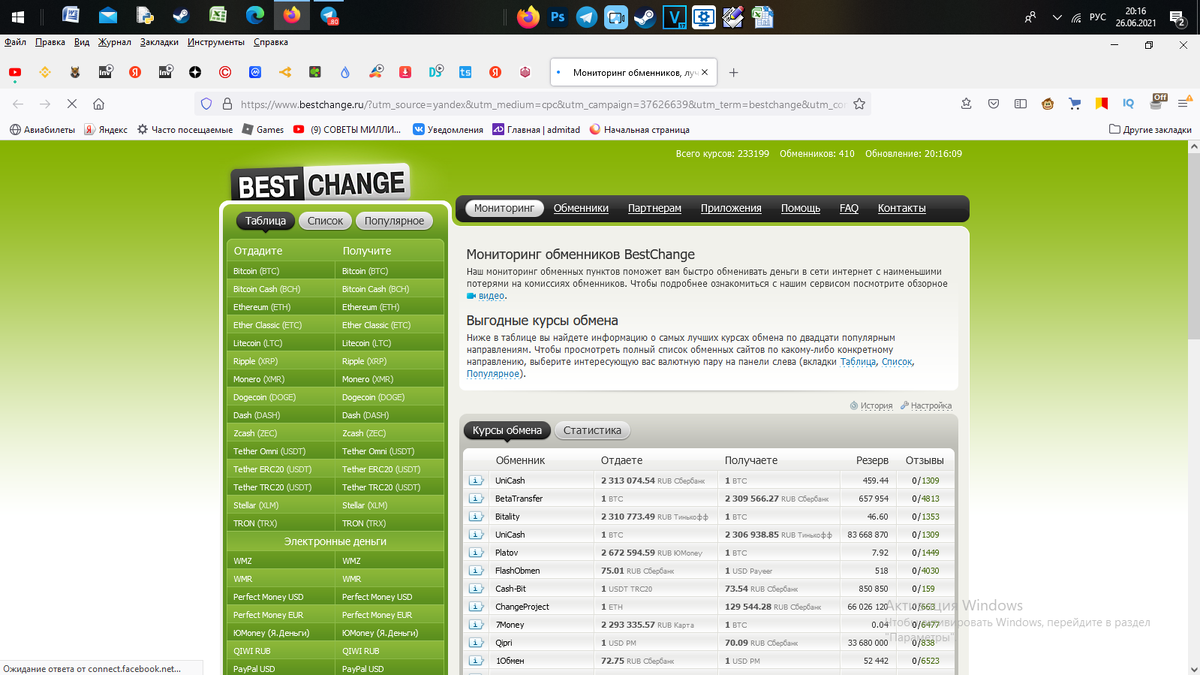The width and height of the screenshot is (1200, 675).
Task: Open the pinned red download-arrow tab
Action: point(405,72)
